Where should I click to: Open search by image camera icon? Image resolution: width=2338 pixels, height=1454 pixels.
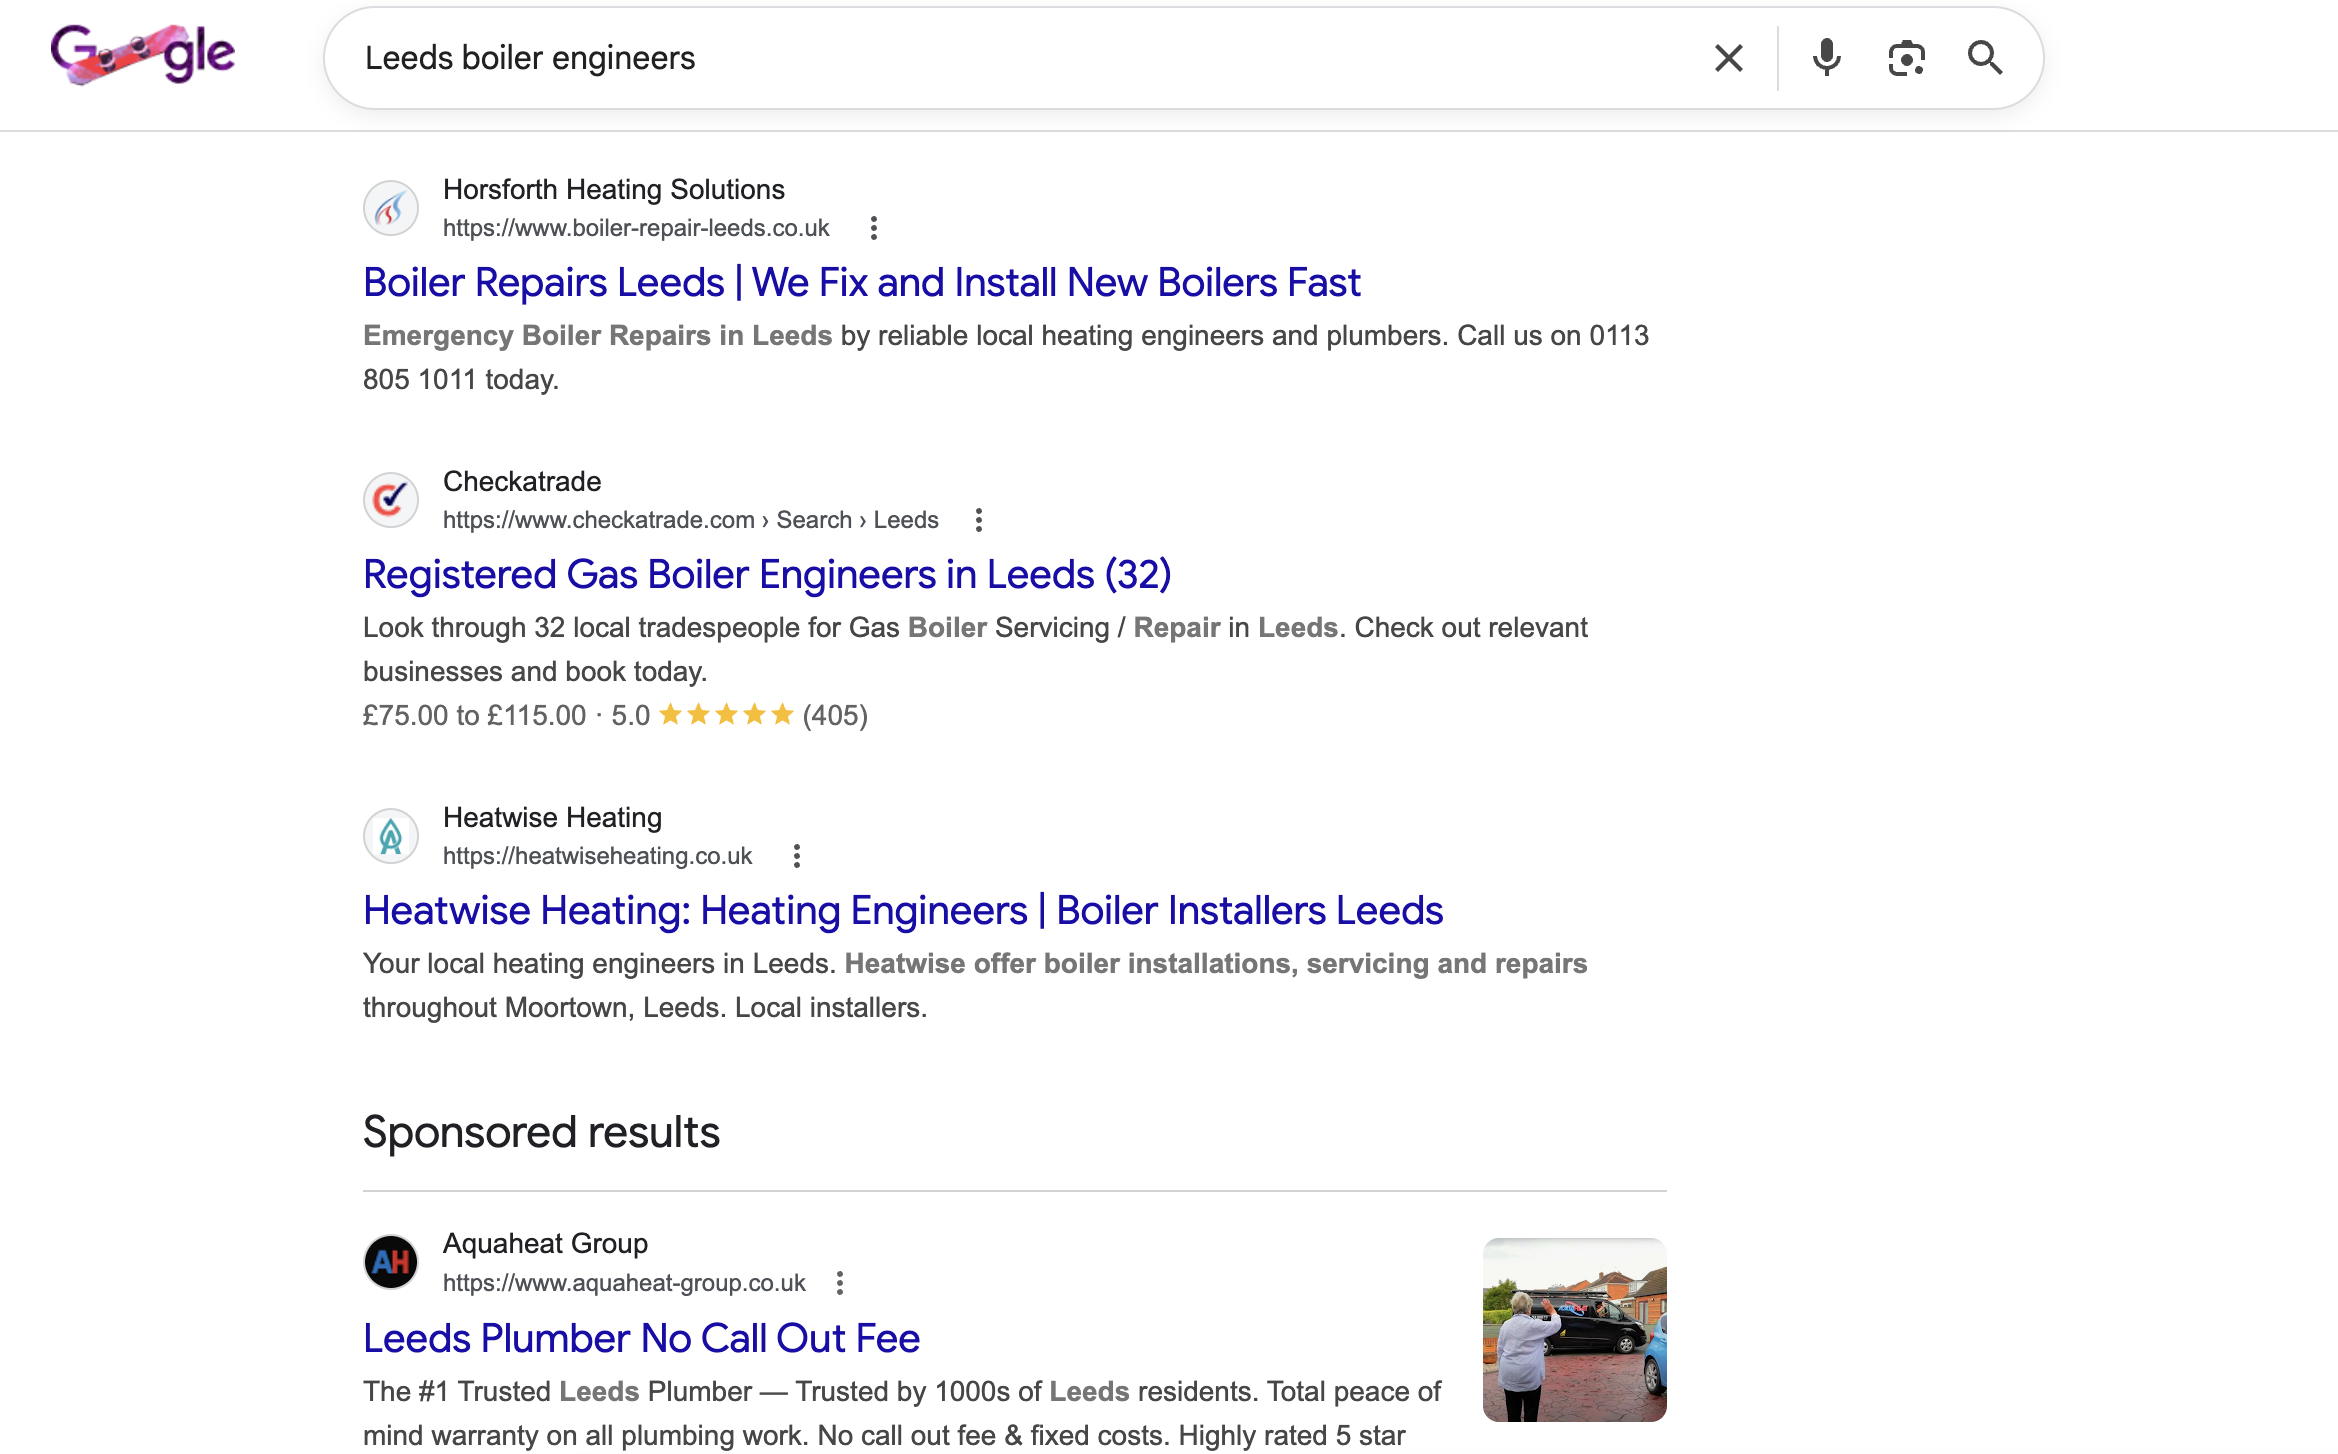(x=1906, y=58)
